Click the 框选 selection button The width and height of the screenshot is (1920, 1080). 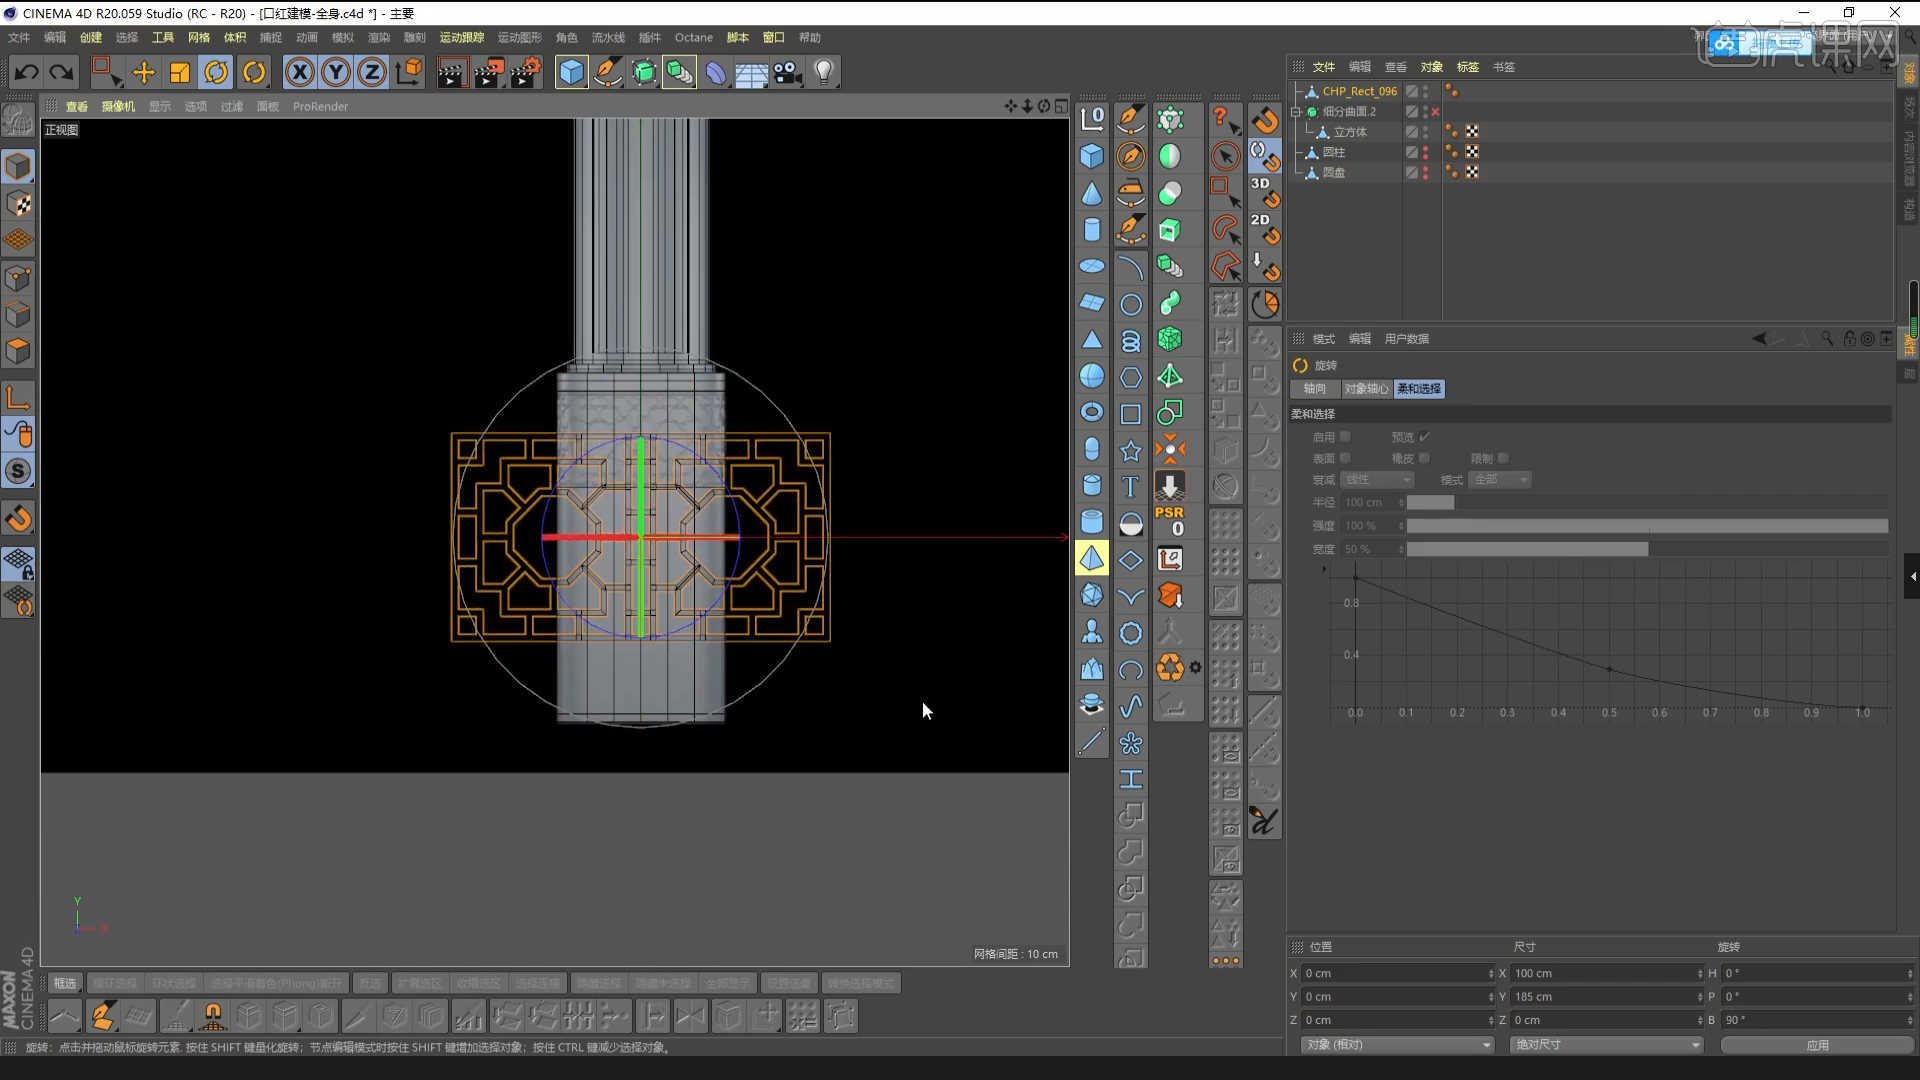[x=65, y=984]
